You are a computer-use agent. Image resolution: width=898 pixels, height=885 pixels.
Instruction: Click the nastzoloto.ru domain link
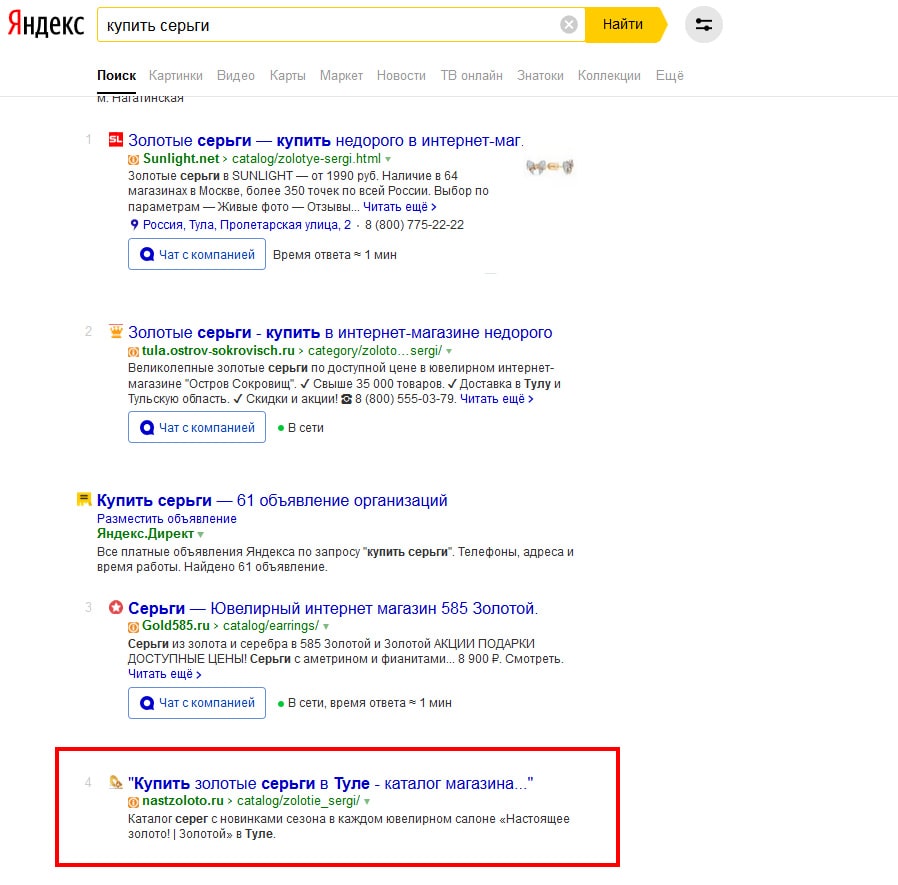coord(183,800)
